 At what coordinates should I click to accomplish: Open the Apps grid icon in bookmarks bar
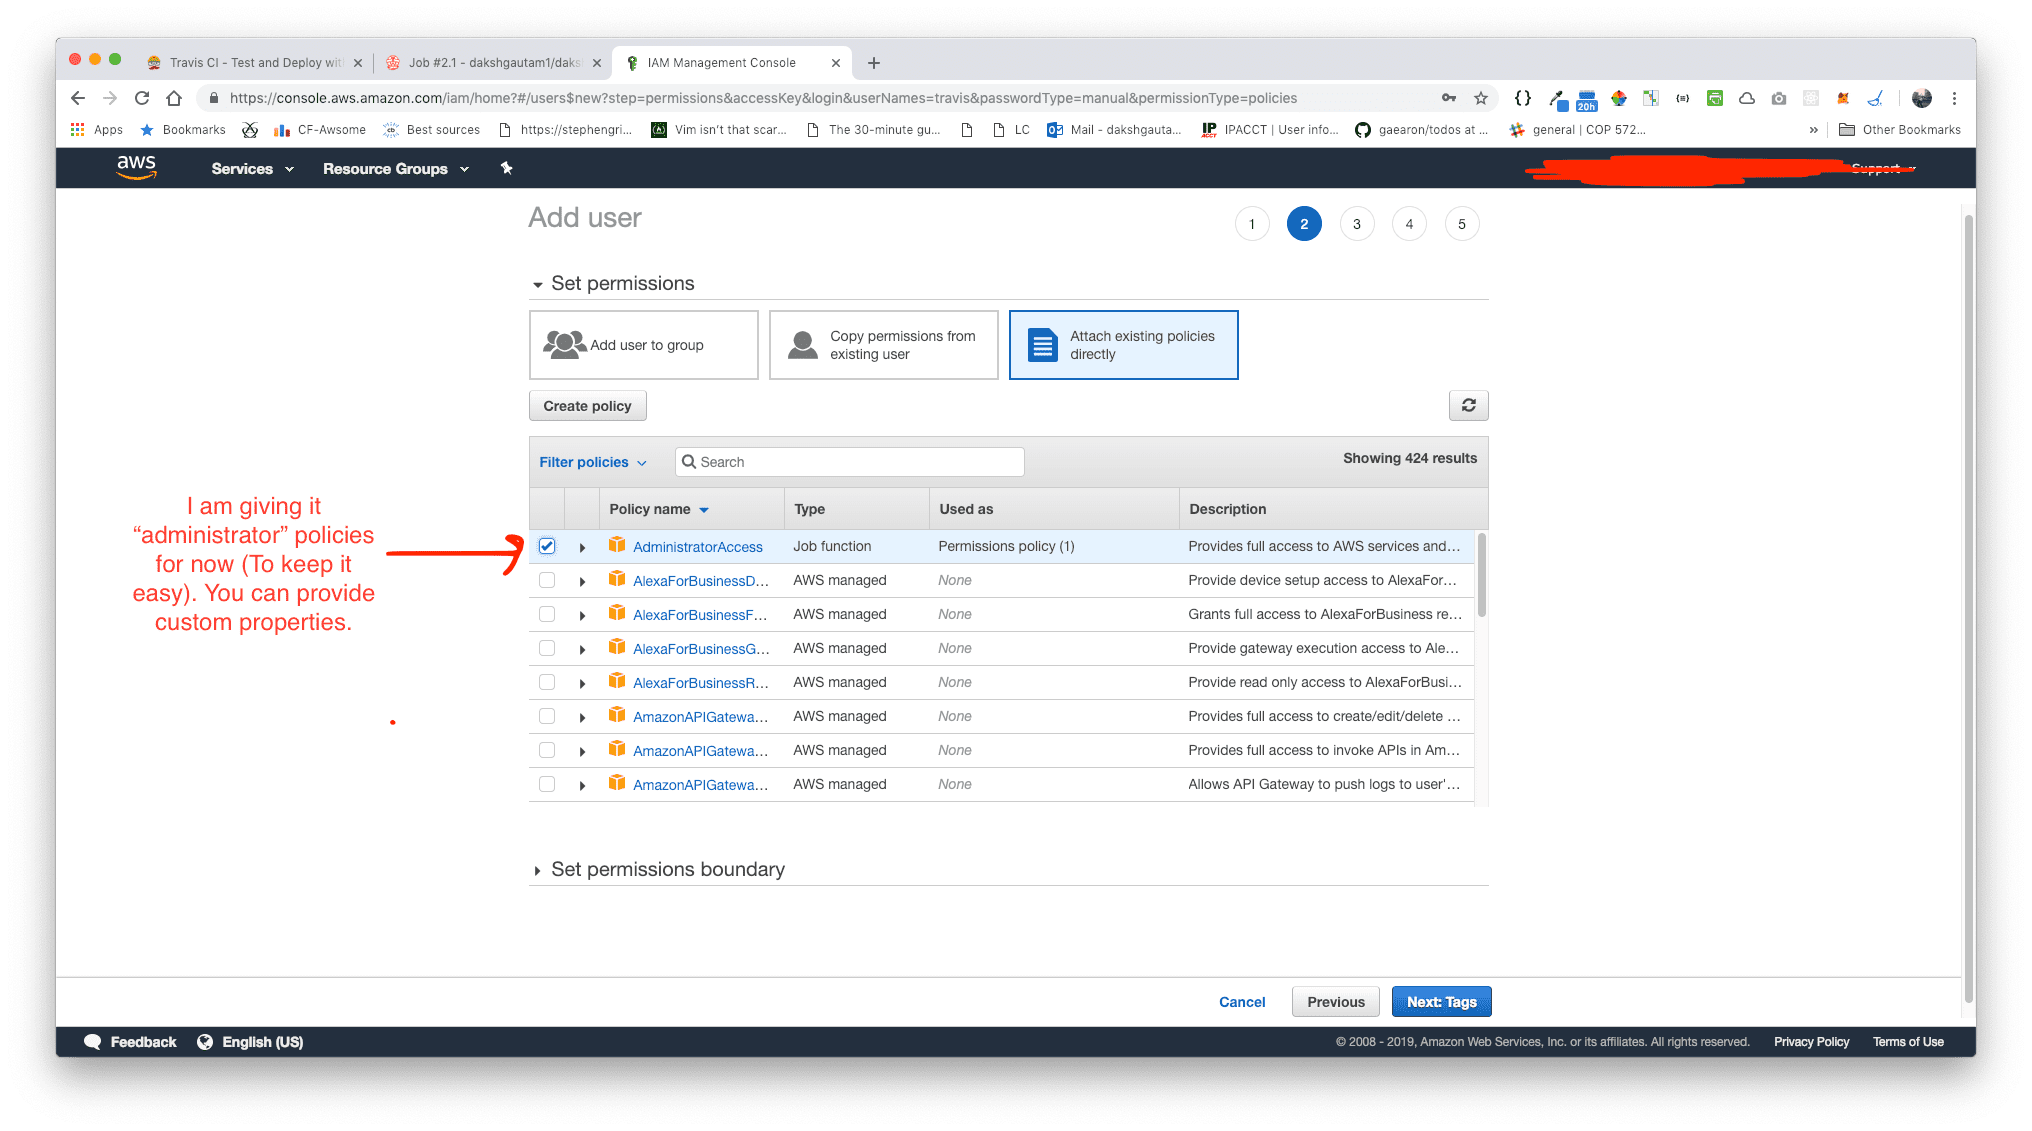point(77,129)
